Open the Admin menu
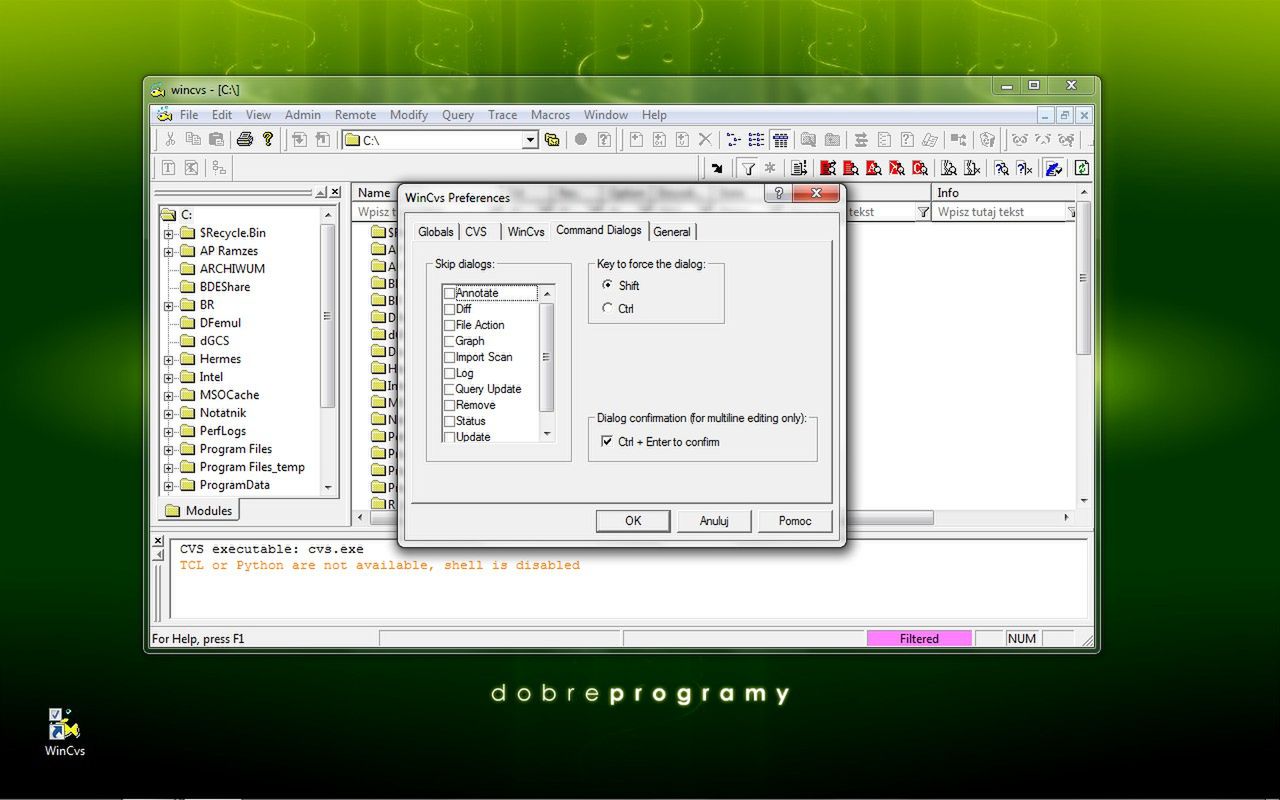 click(303, 115)
